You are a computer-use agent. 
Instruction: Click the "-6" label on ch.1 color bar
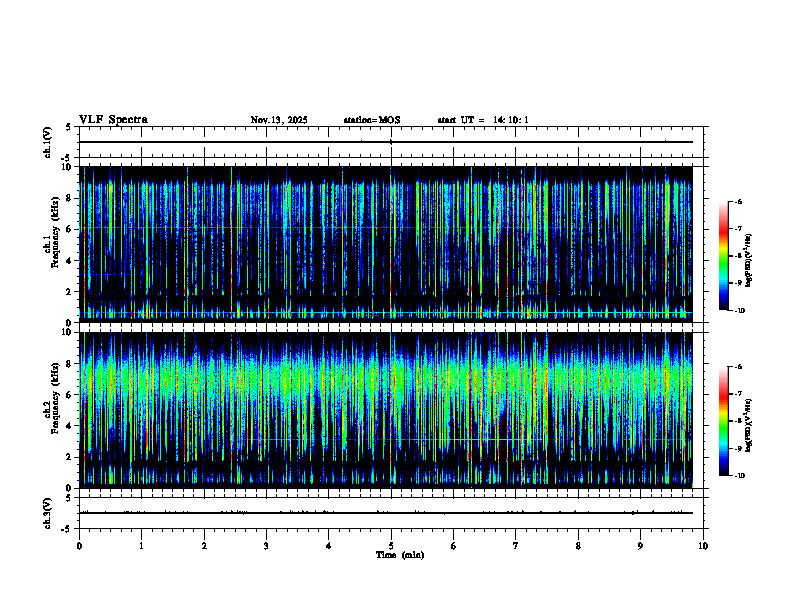pos(737,201)
